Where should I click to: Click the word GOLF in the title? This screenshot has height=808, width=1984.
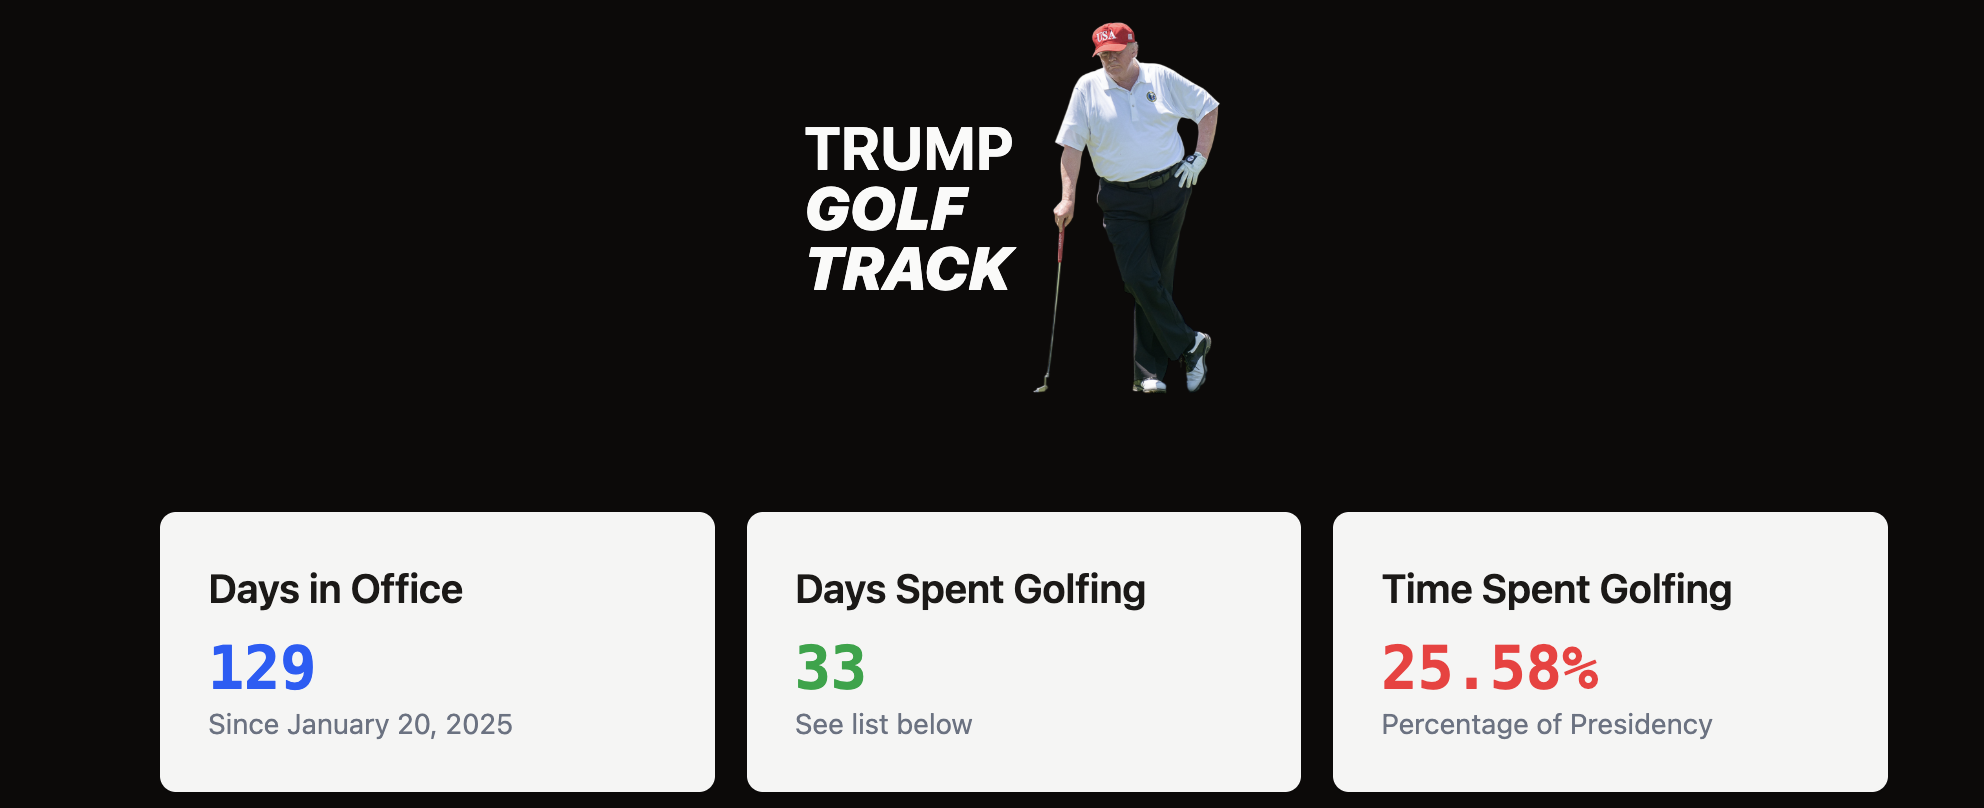click(x=886, y=209)
